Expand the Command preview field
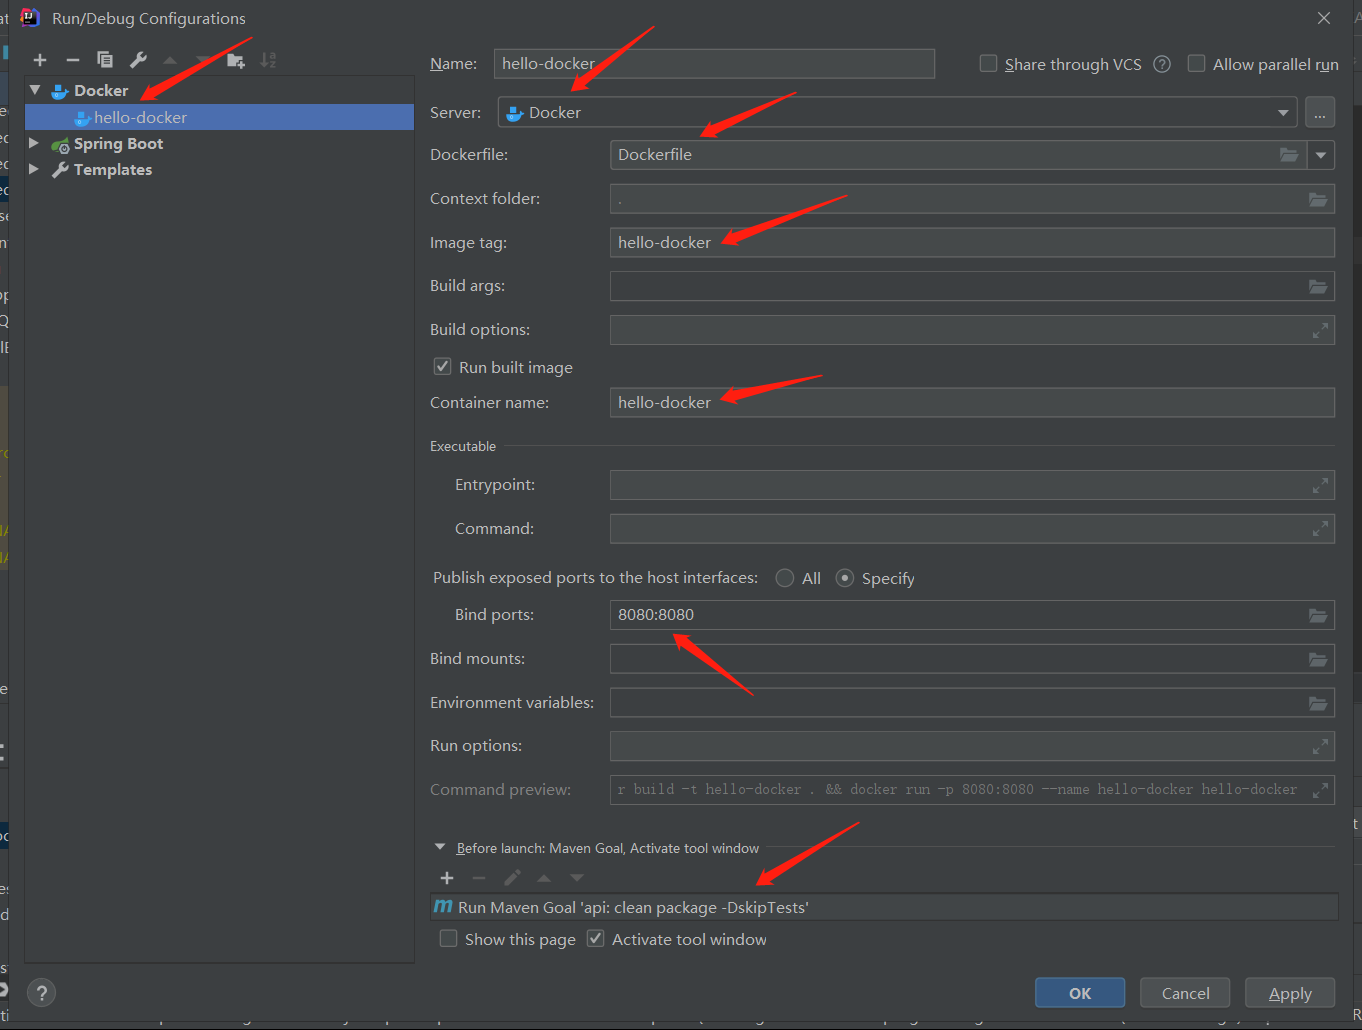This screenshot has width=1362, height=1030. [1320, 790]
